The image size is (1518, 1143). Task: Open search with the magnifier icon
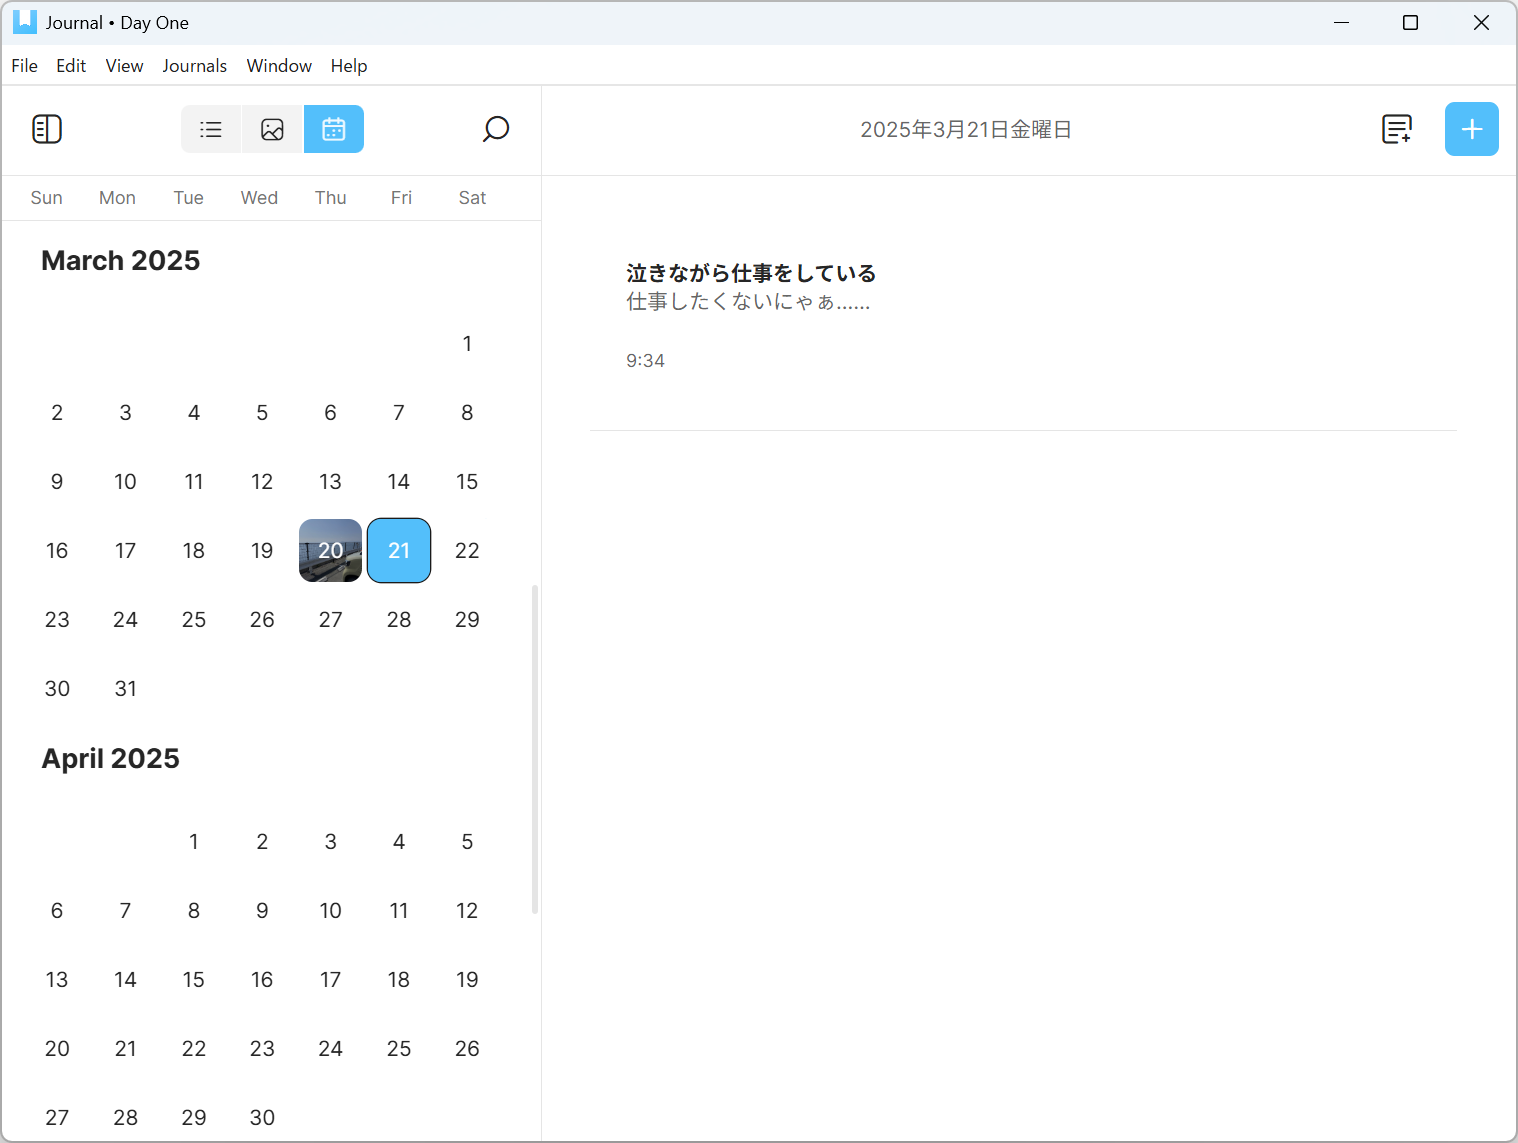pyautogui.click(x=496, y=129)
